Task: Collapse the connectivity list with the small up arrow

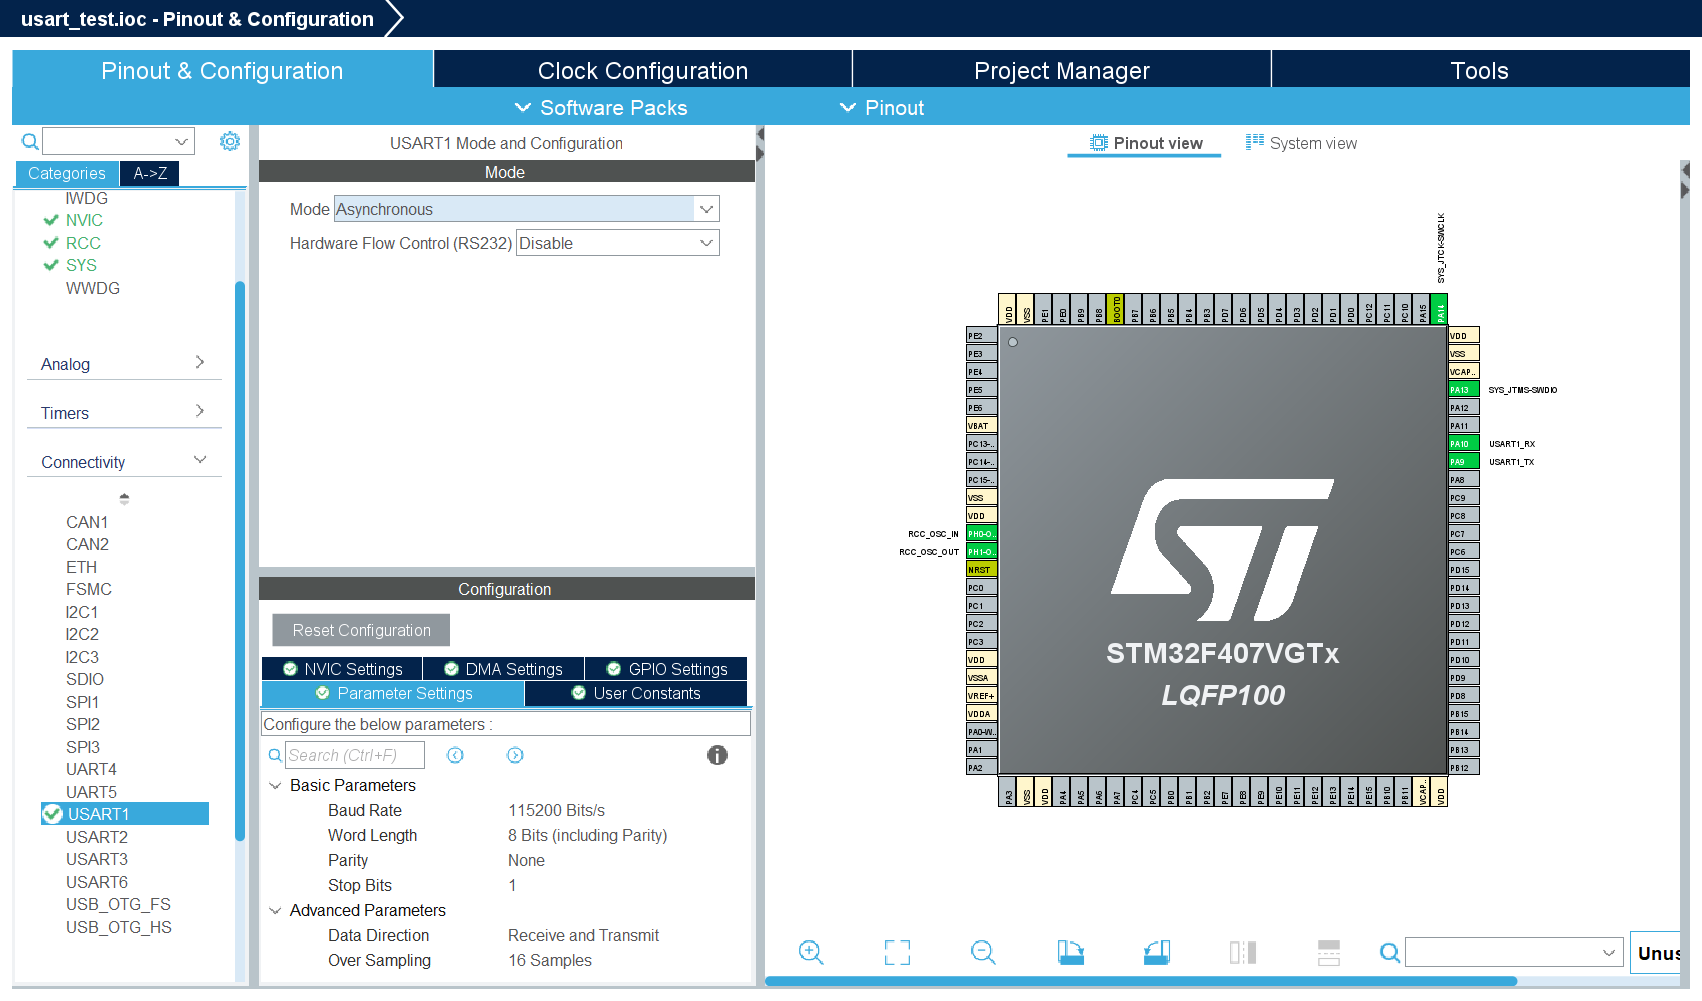Action: tap(124, 498)
